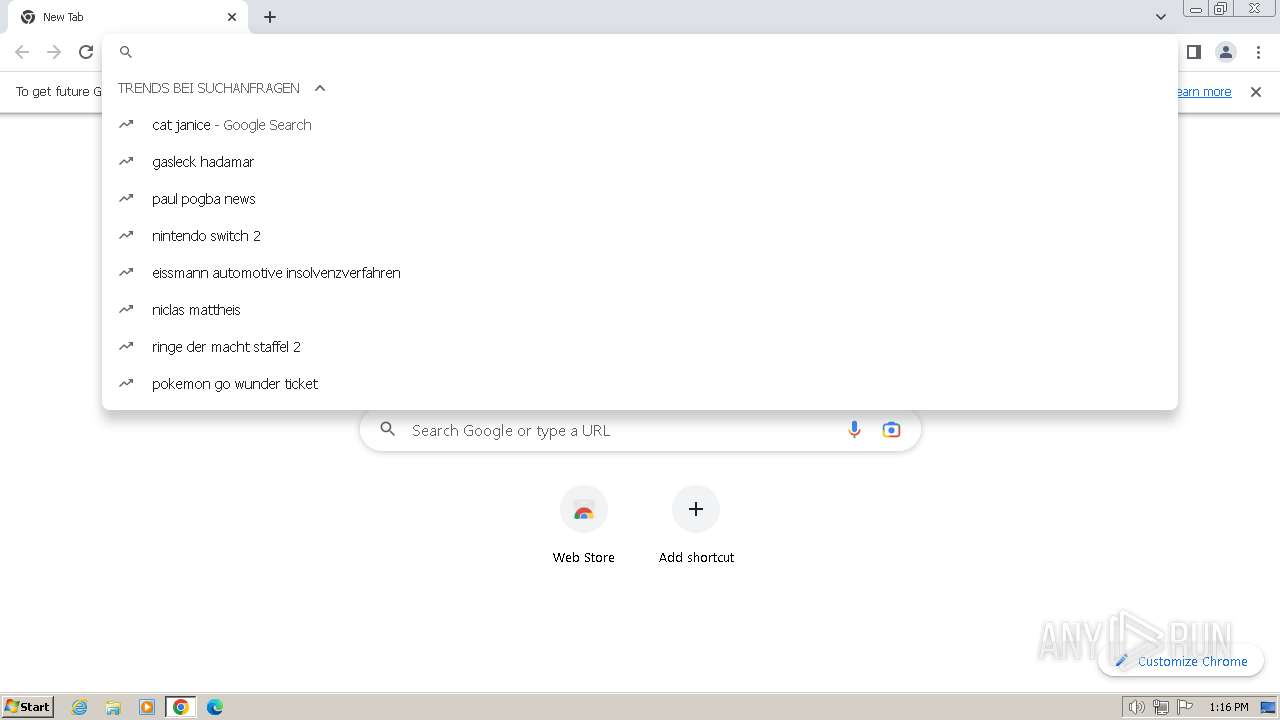
Task: Select suggestion paul pogba news
Action: 640,199
